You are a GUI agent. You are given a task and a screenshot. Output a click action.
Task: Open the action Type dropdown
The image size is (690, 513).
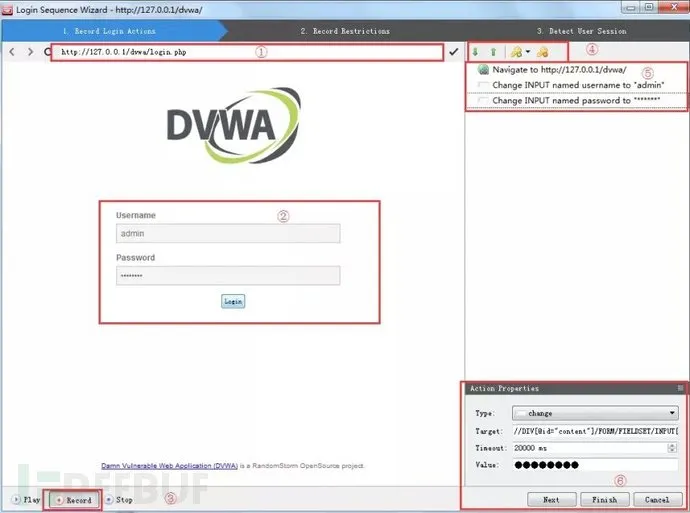tap(595, 413)
